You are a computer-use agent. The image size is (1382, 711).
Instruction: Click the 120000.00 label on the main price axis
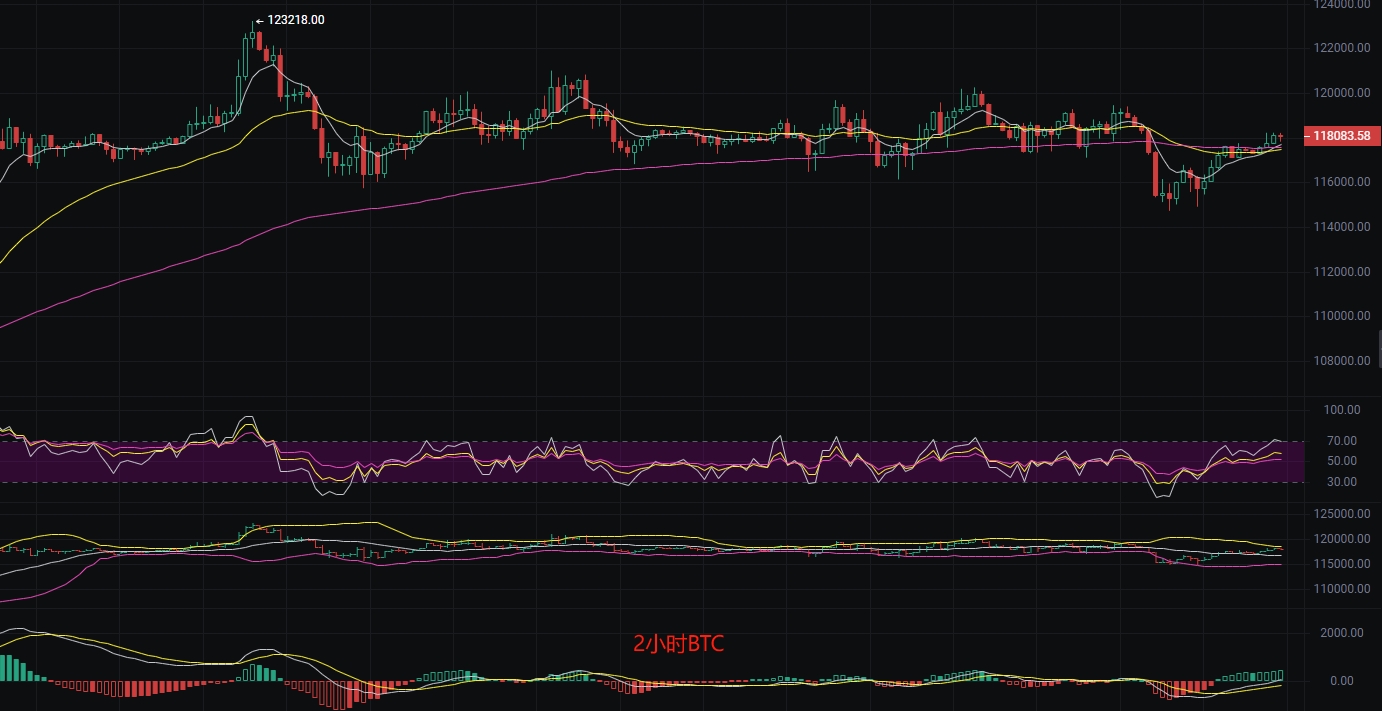pyautogui.click(x=1342, y=93)
